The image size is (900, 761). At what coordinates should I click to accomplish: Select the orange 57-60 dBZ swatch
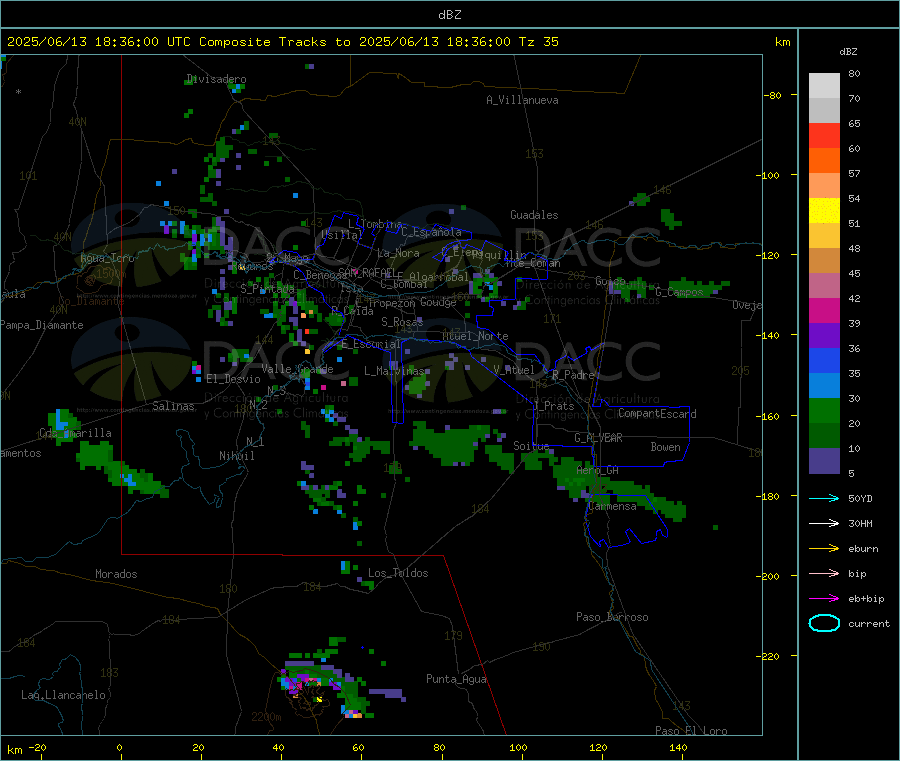point(824,161)
